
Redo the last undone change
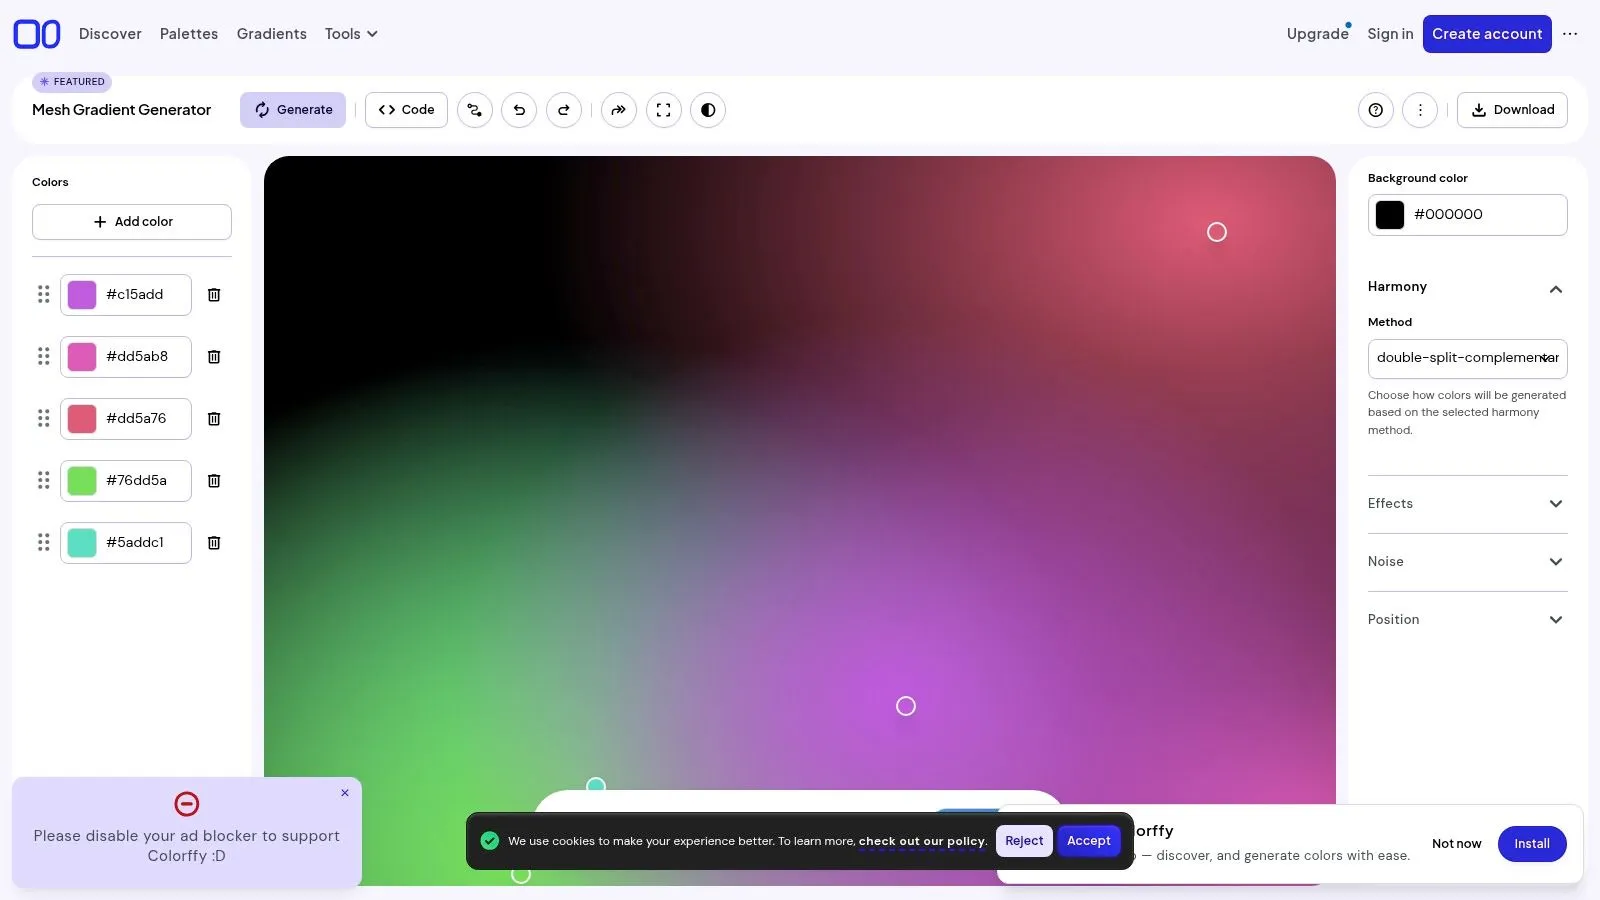tap(564, 110)
